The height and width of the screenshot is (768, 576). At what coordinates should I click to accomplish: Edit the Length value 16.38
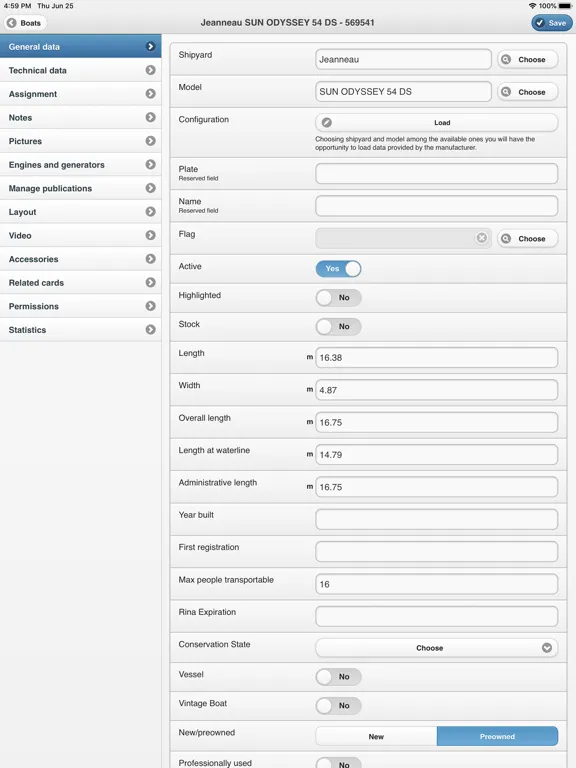(x=436, y=358)
